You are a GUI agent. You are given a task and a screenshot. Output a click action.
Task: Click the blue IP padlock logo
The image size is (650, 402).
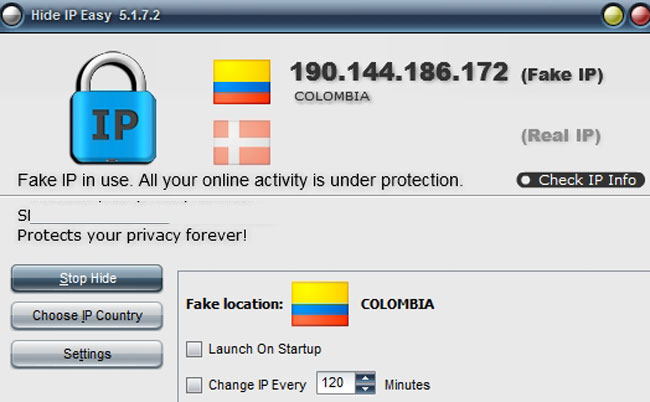pyautogui.click(x=114, y=108)
